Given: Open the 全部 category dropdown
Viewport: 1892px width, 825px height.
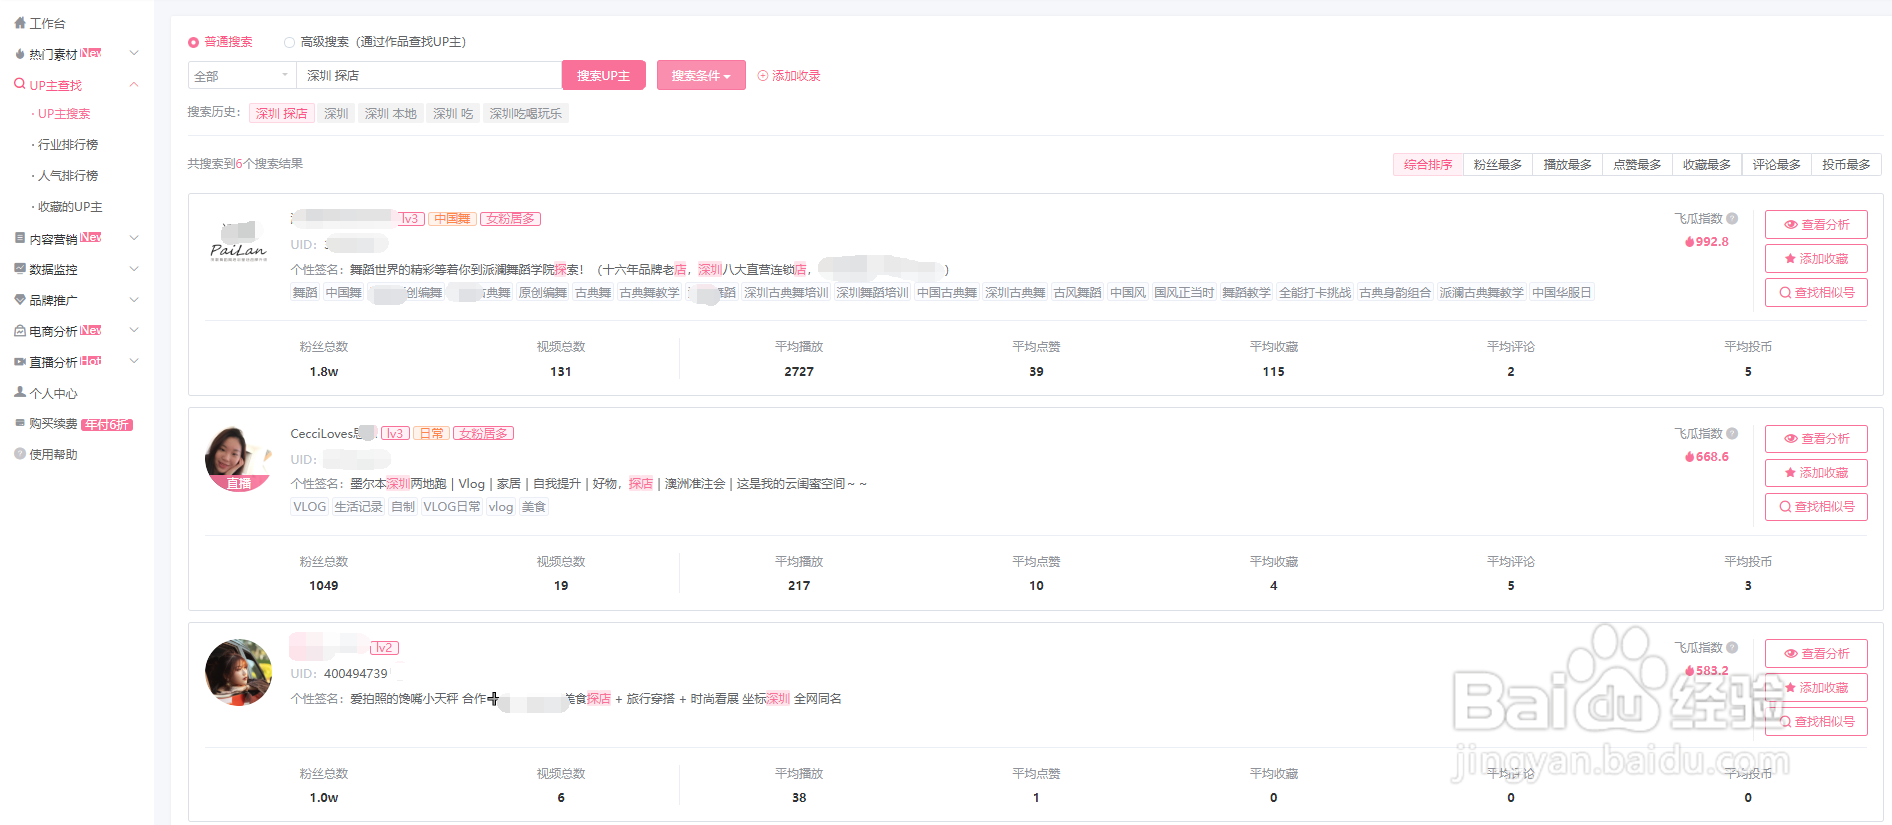Looking at the screenshot, I should click(x=242, y=75).
